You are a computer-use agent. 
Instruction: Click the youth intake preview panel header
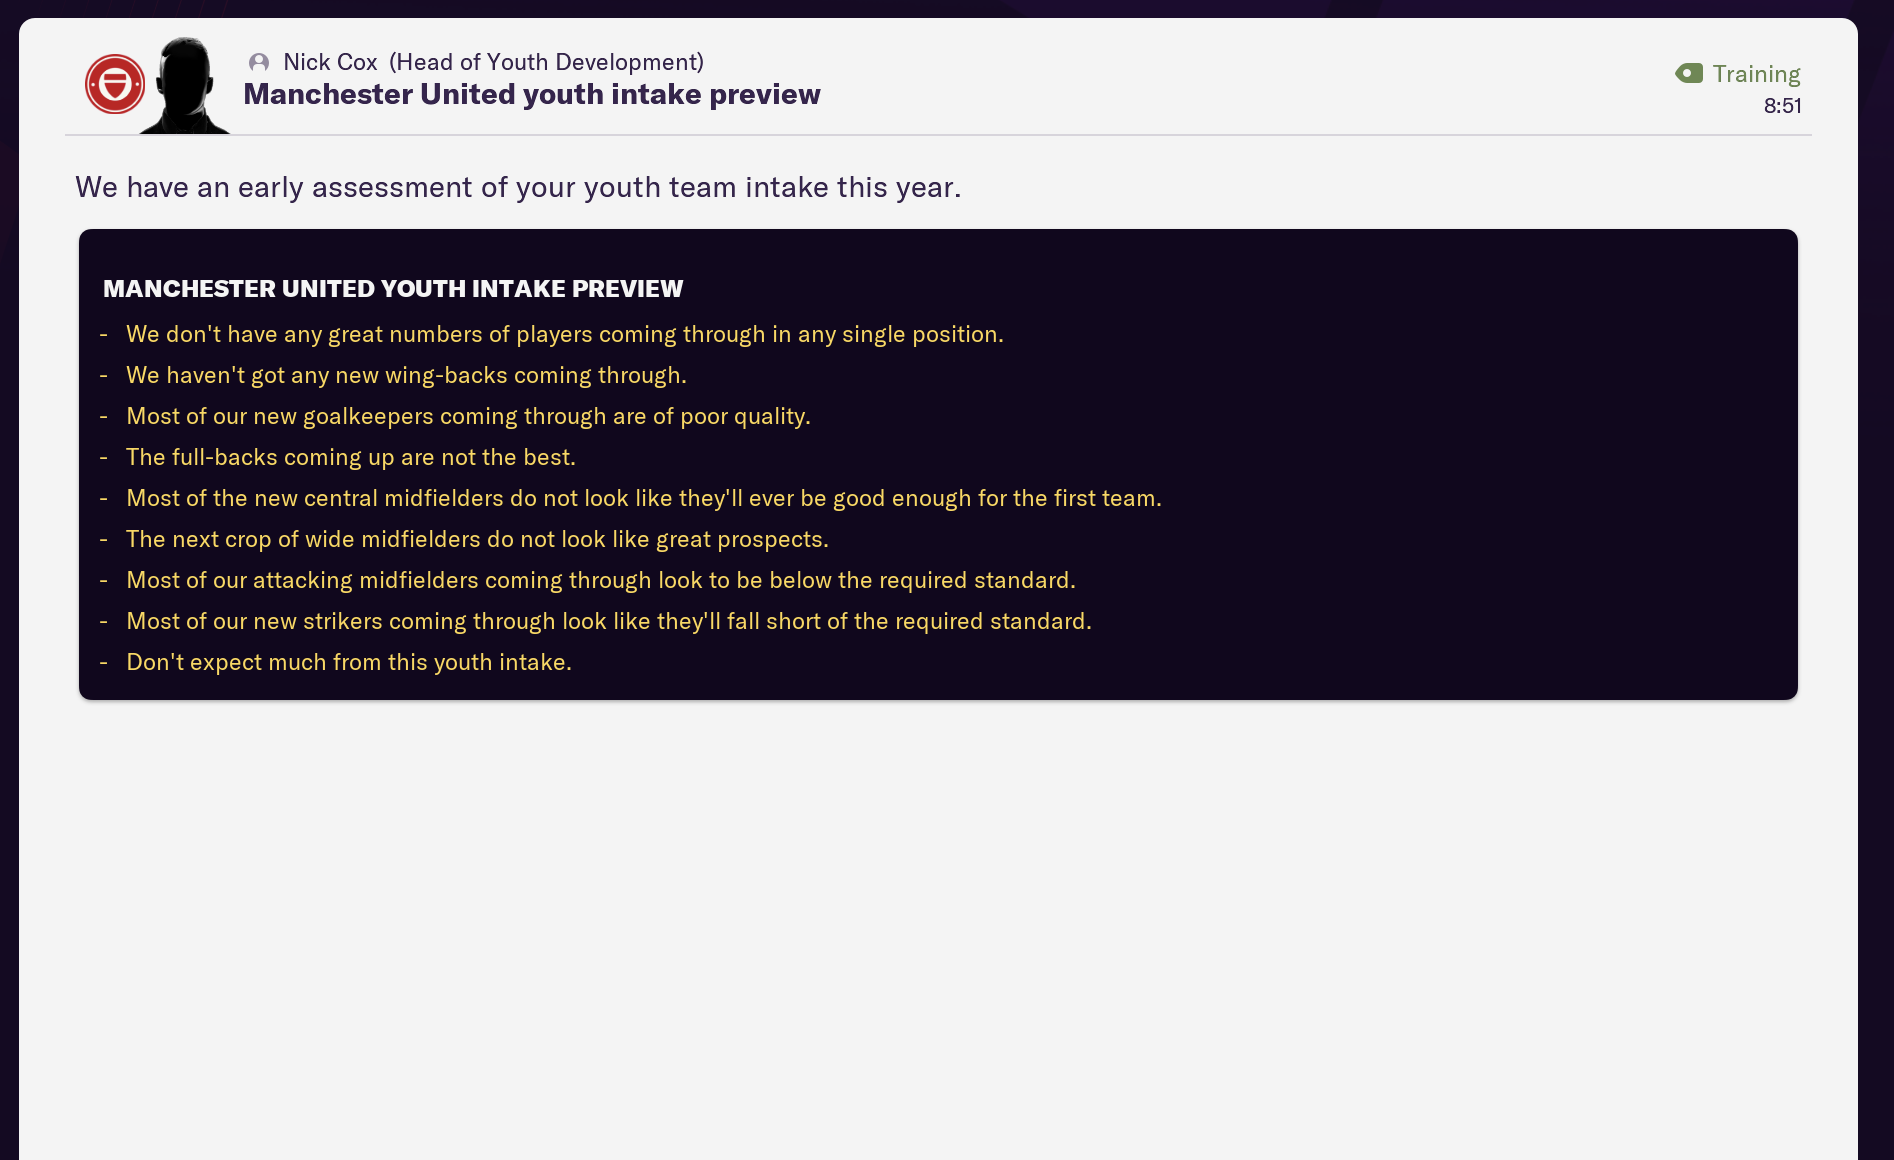point(393,289)
